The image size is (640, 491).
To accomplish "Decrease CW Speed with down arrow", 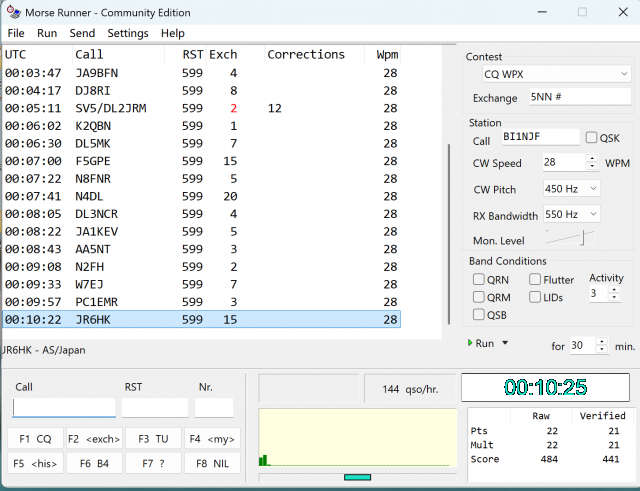I will [592, 166].
